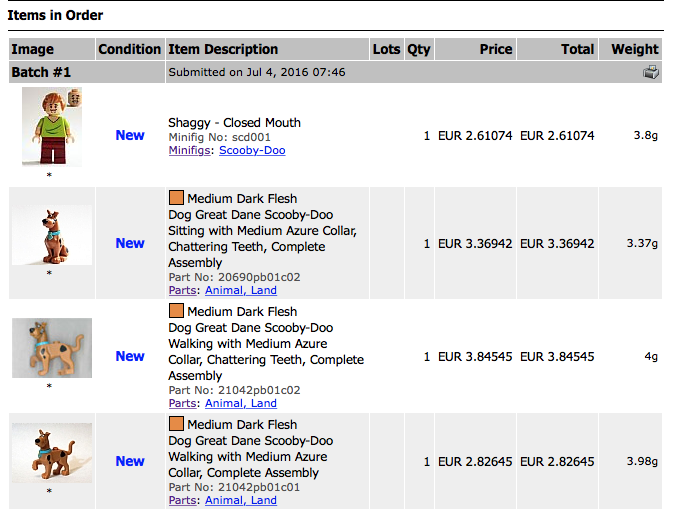Open Animal, Land link under 21042pb01c02
Viewport: 673px width, 517px height.
coord(241,403)
